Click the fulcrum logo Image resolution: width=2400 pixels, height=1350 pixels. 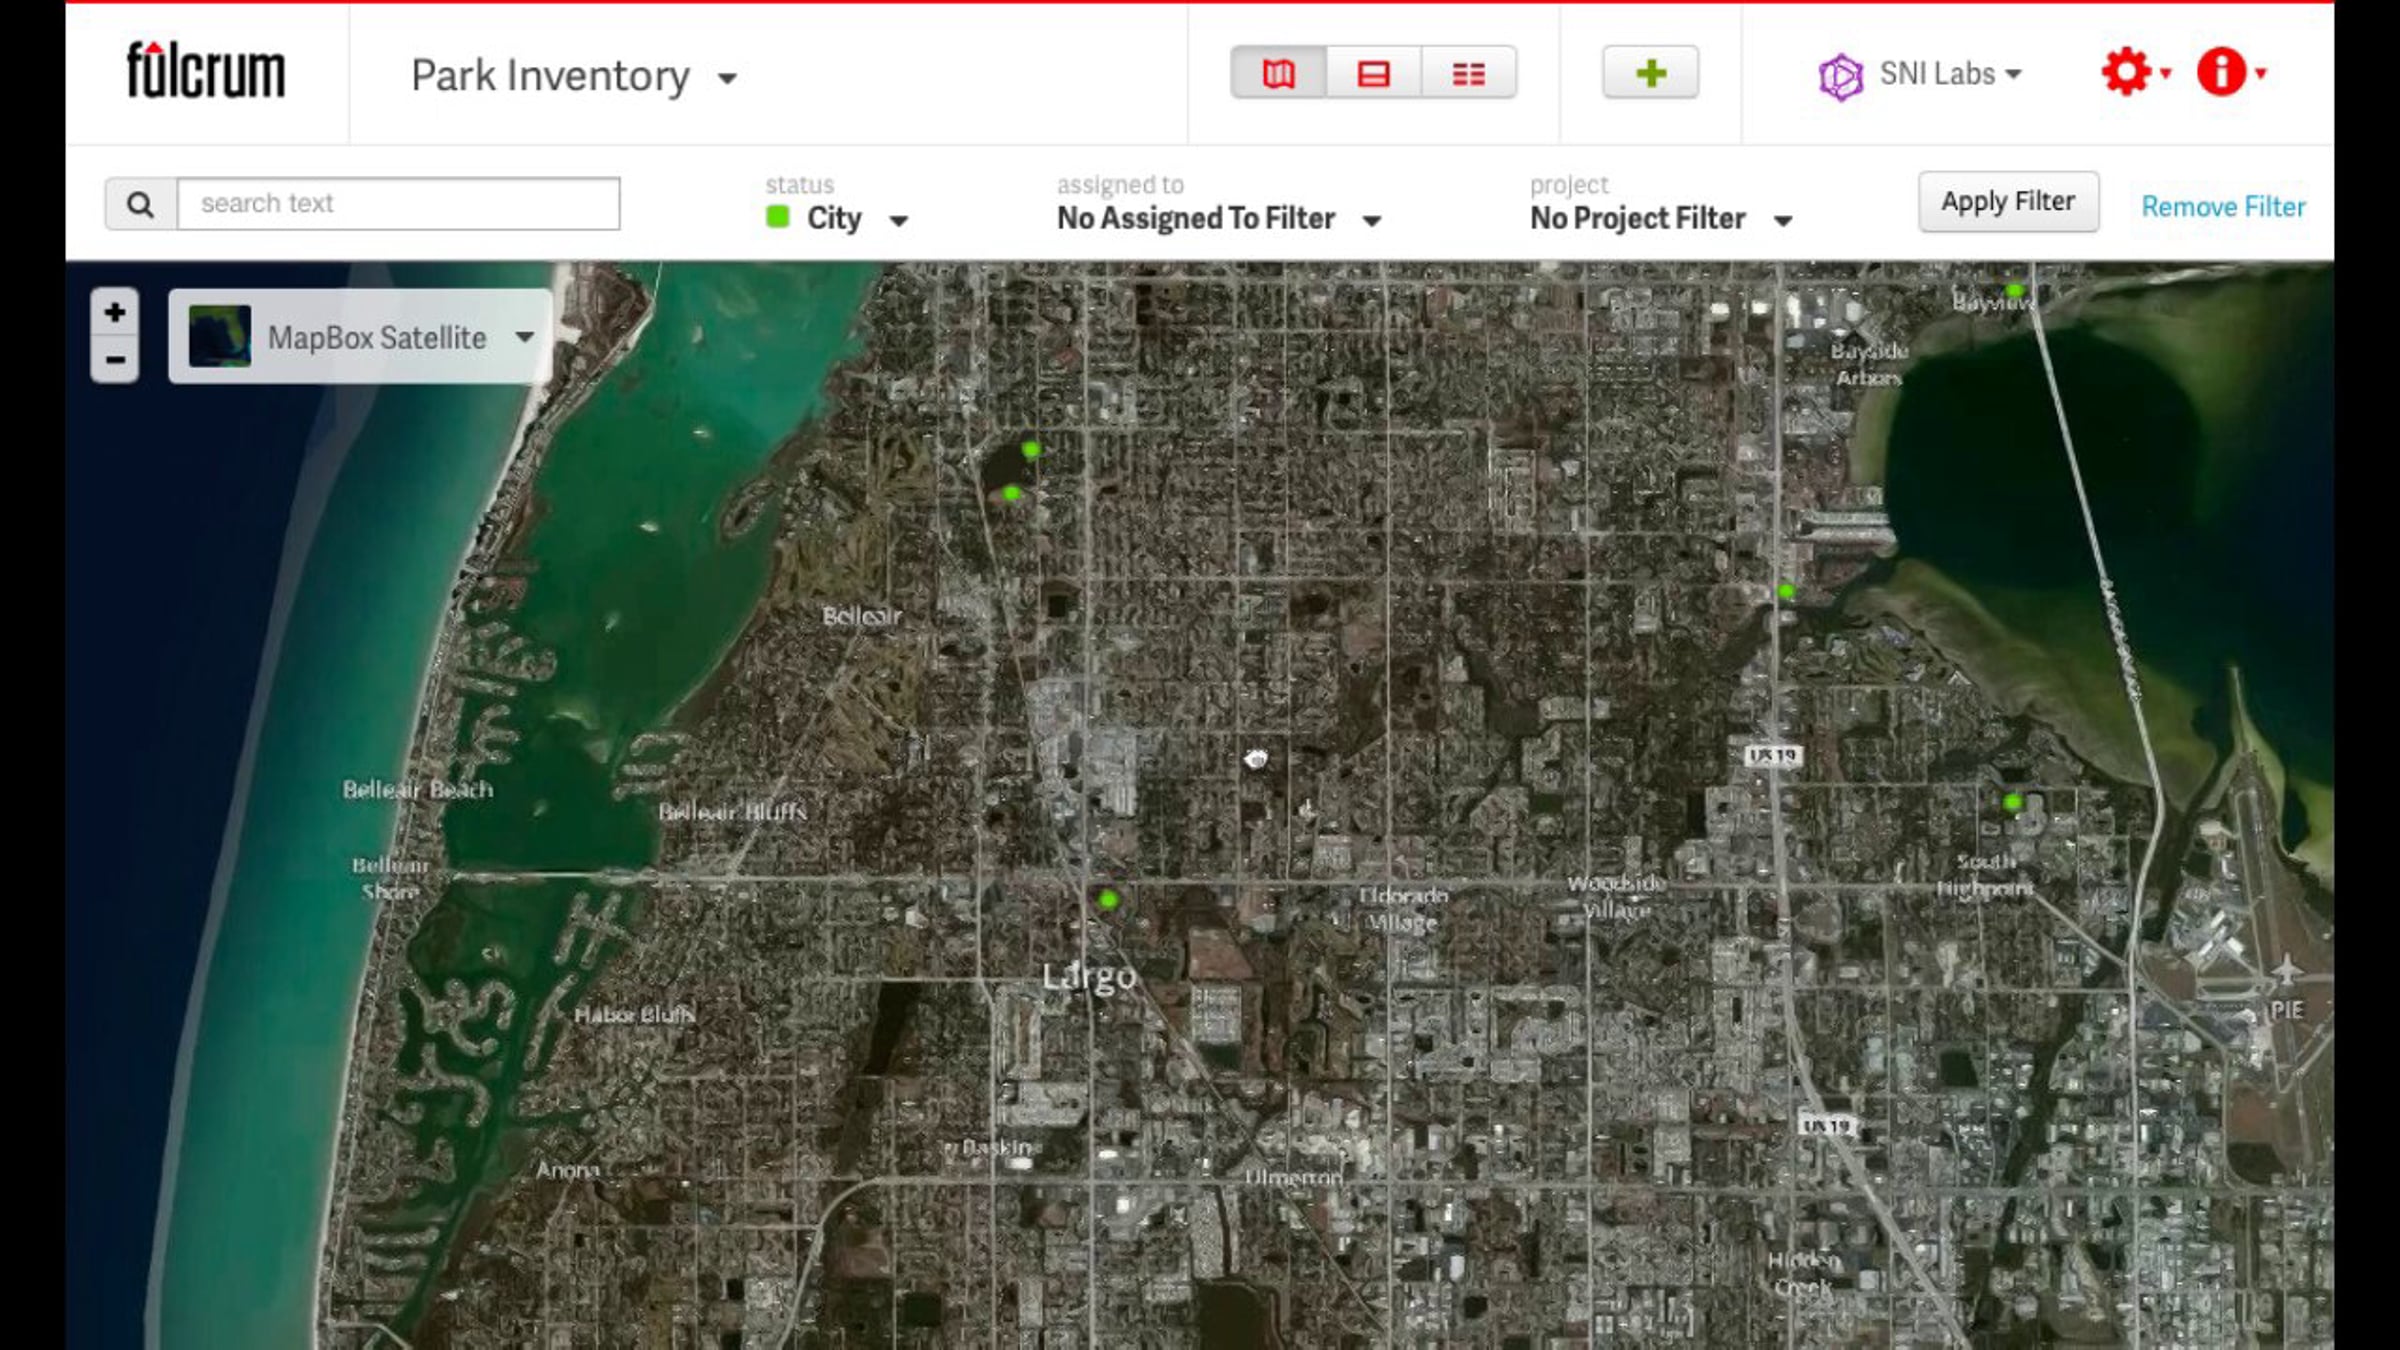tap(206, 71)
